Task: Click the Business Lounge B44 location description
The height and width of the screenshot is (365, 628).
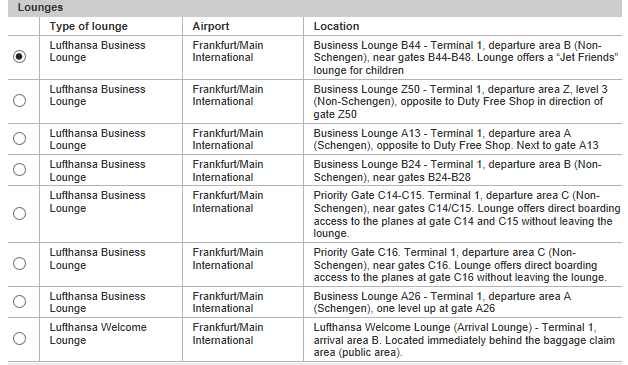Action: point(466,58)
